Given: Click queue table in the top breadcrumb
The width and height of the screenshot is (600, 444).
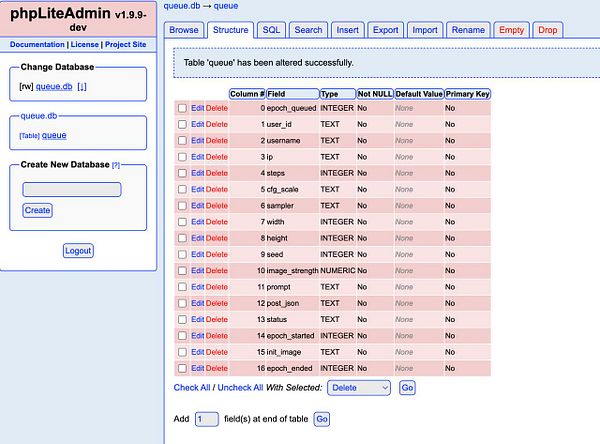Looking at the screenshot, I should [226, 6].
